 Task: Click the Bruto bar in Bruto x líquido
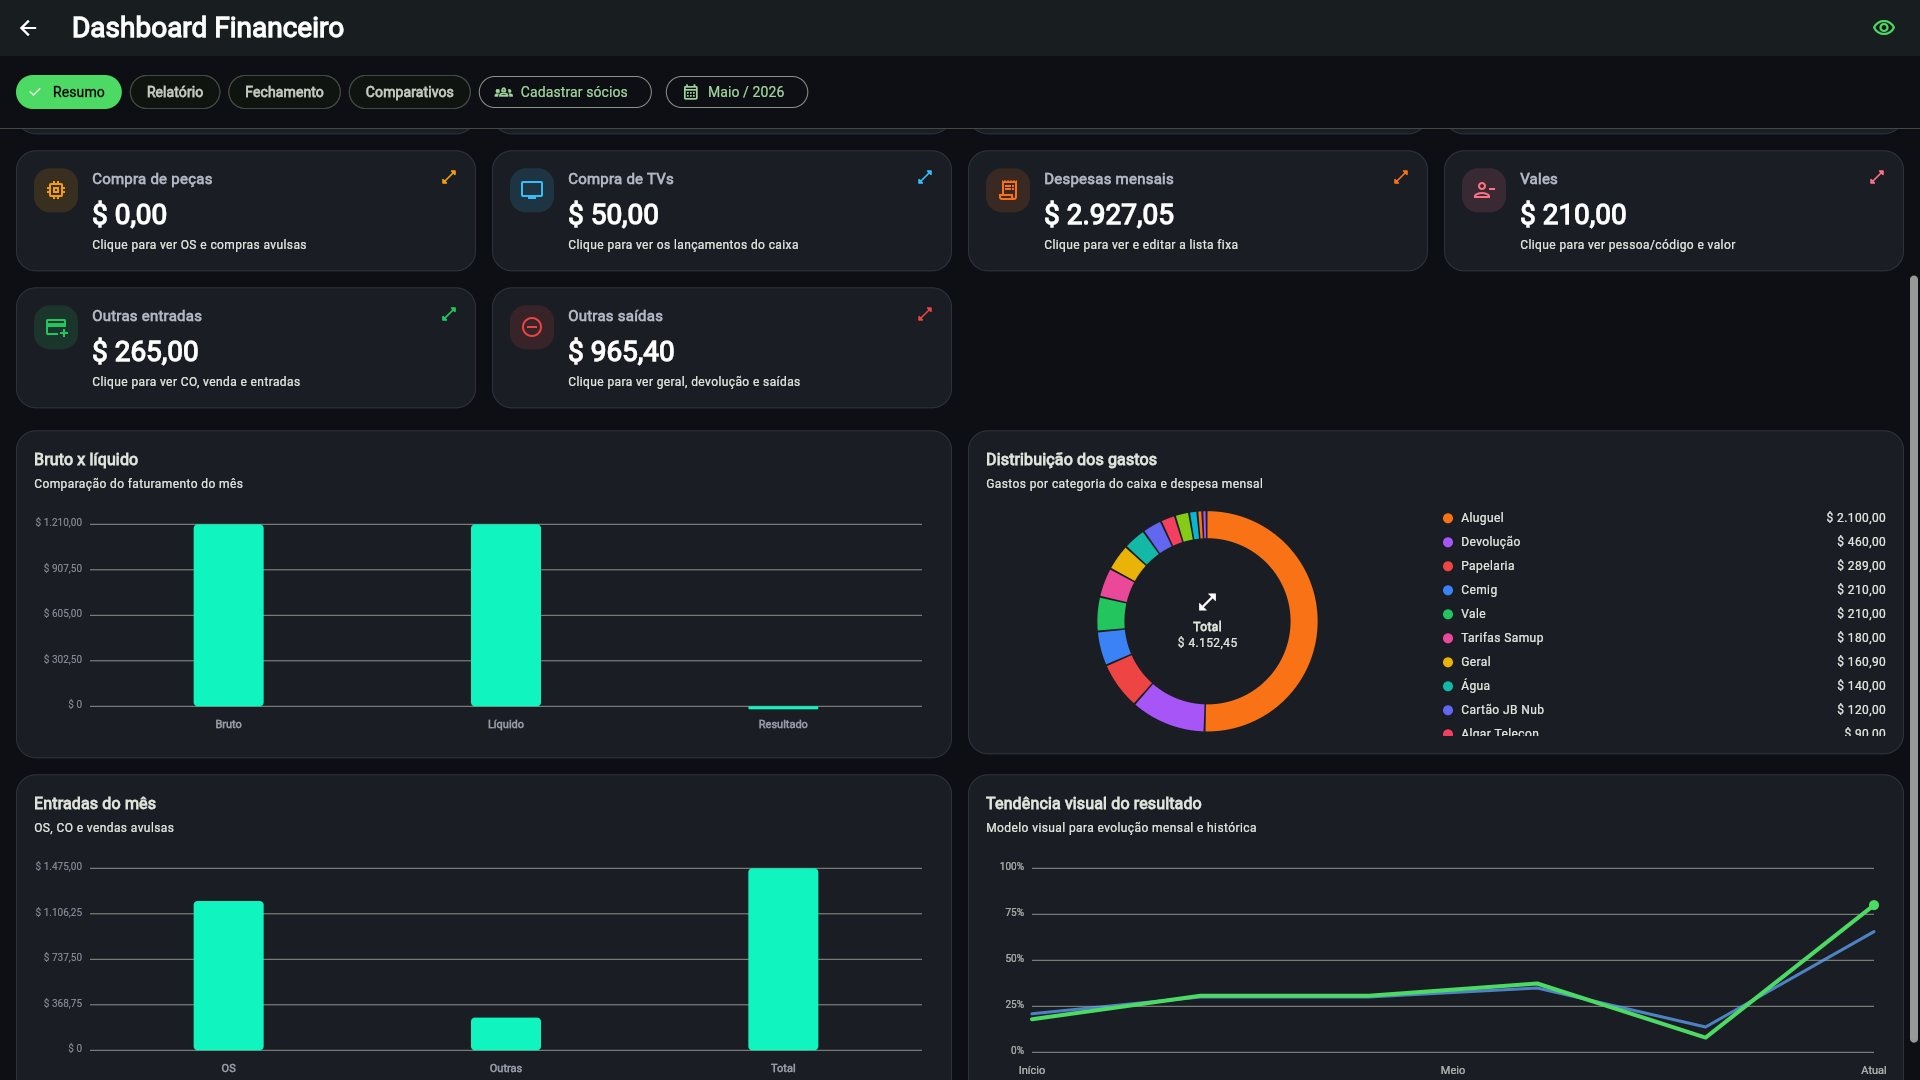coord(228,615)
